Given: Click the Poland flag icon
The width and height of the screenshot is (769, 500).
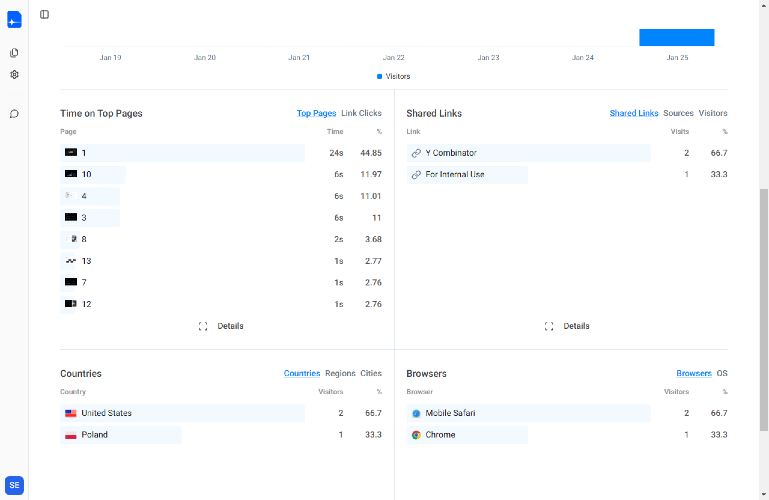Looking at the screenshot, I should tap(71, 435).
